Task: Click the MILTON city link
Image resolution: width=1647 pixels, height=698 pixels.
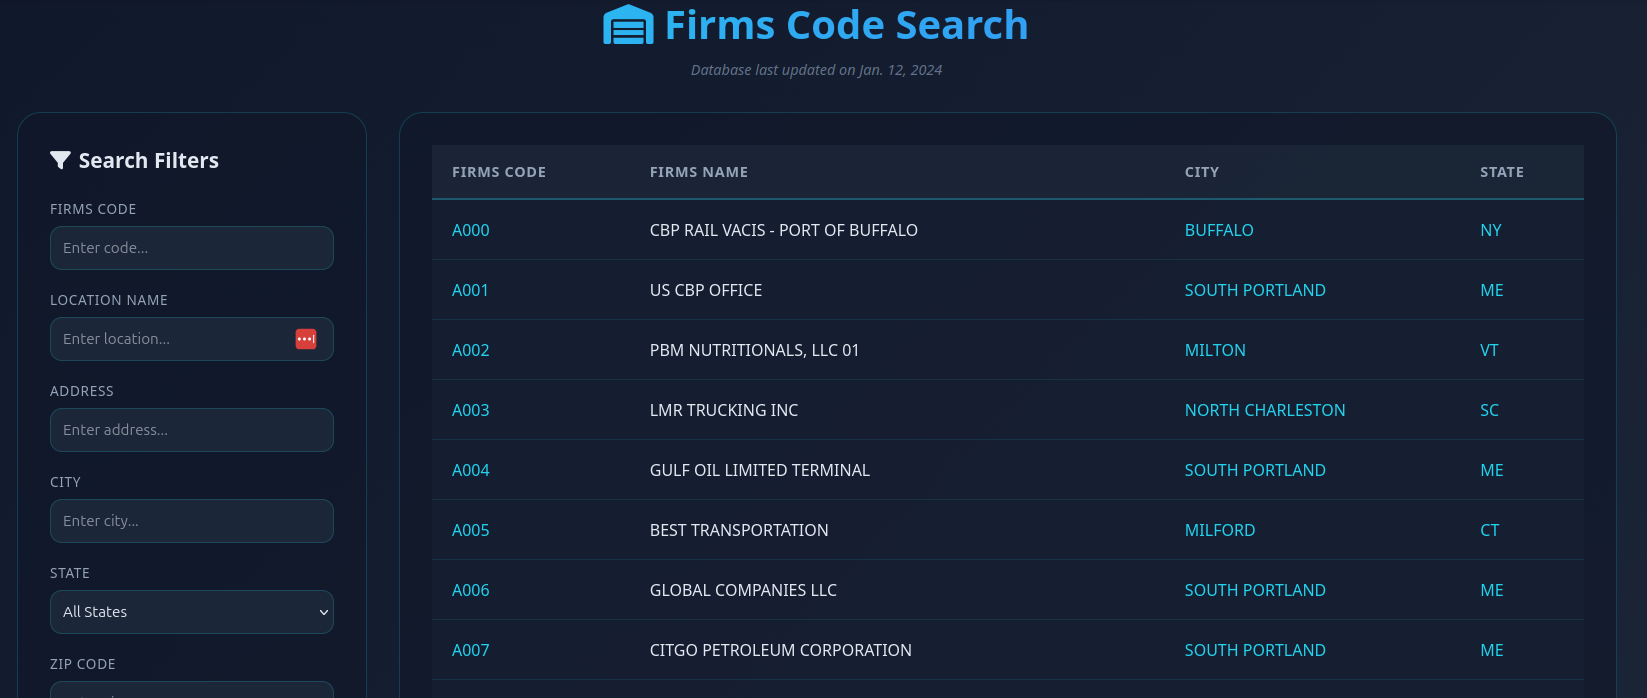Action: [x=1215, y=350]
